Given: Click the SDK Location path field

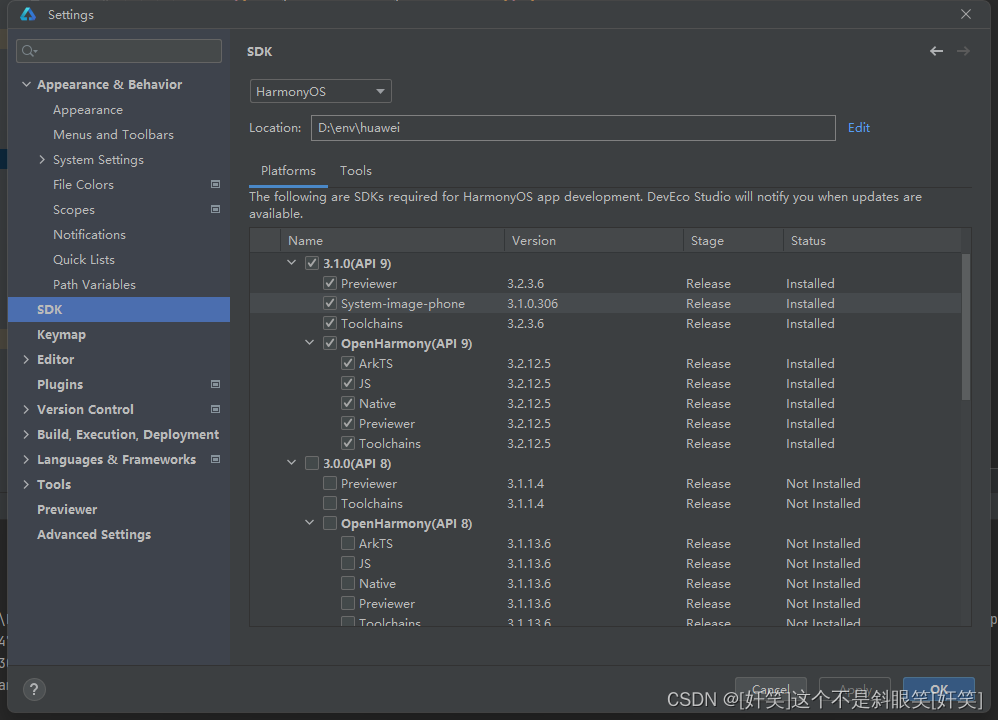Looking at the screenshot, I should 573,127.
